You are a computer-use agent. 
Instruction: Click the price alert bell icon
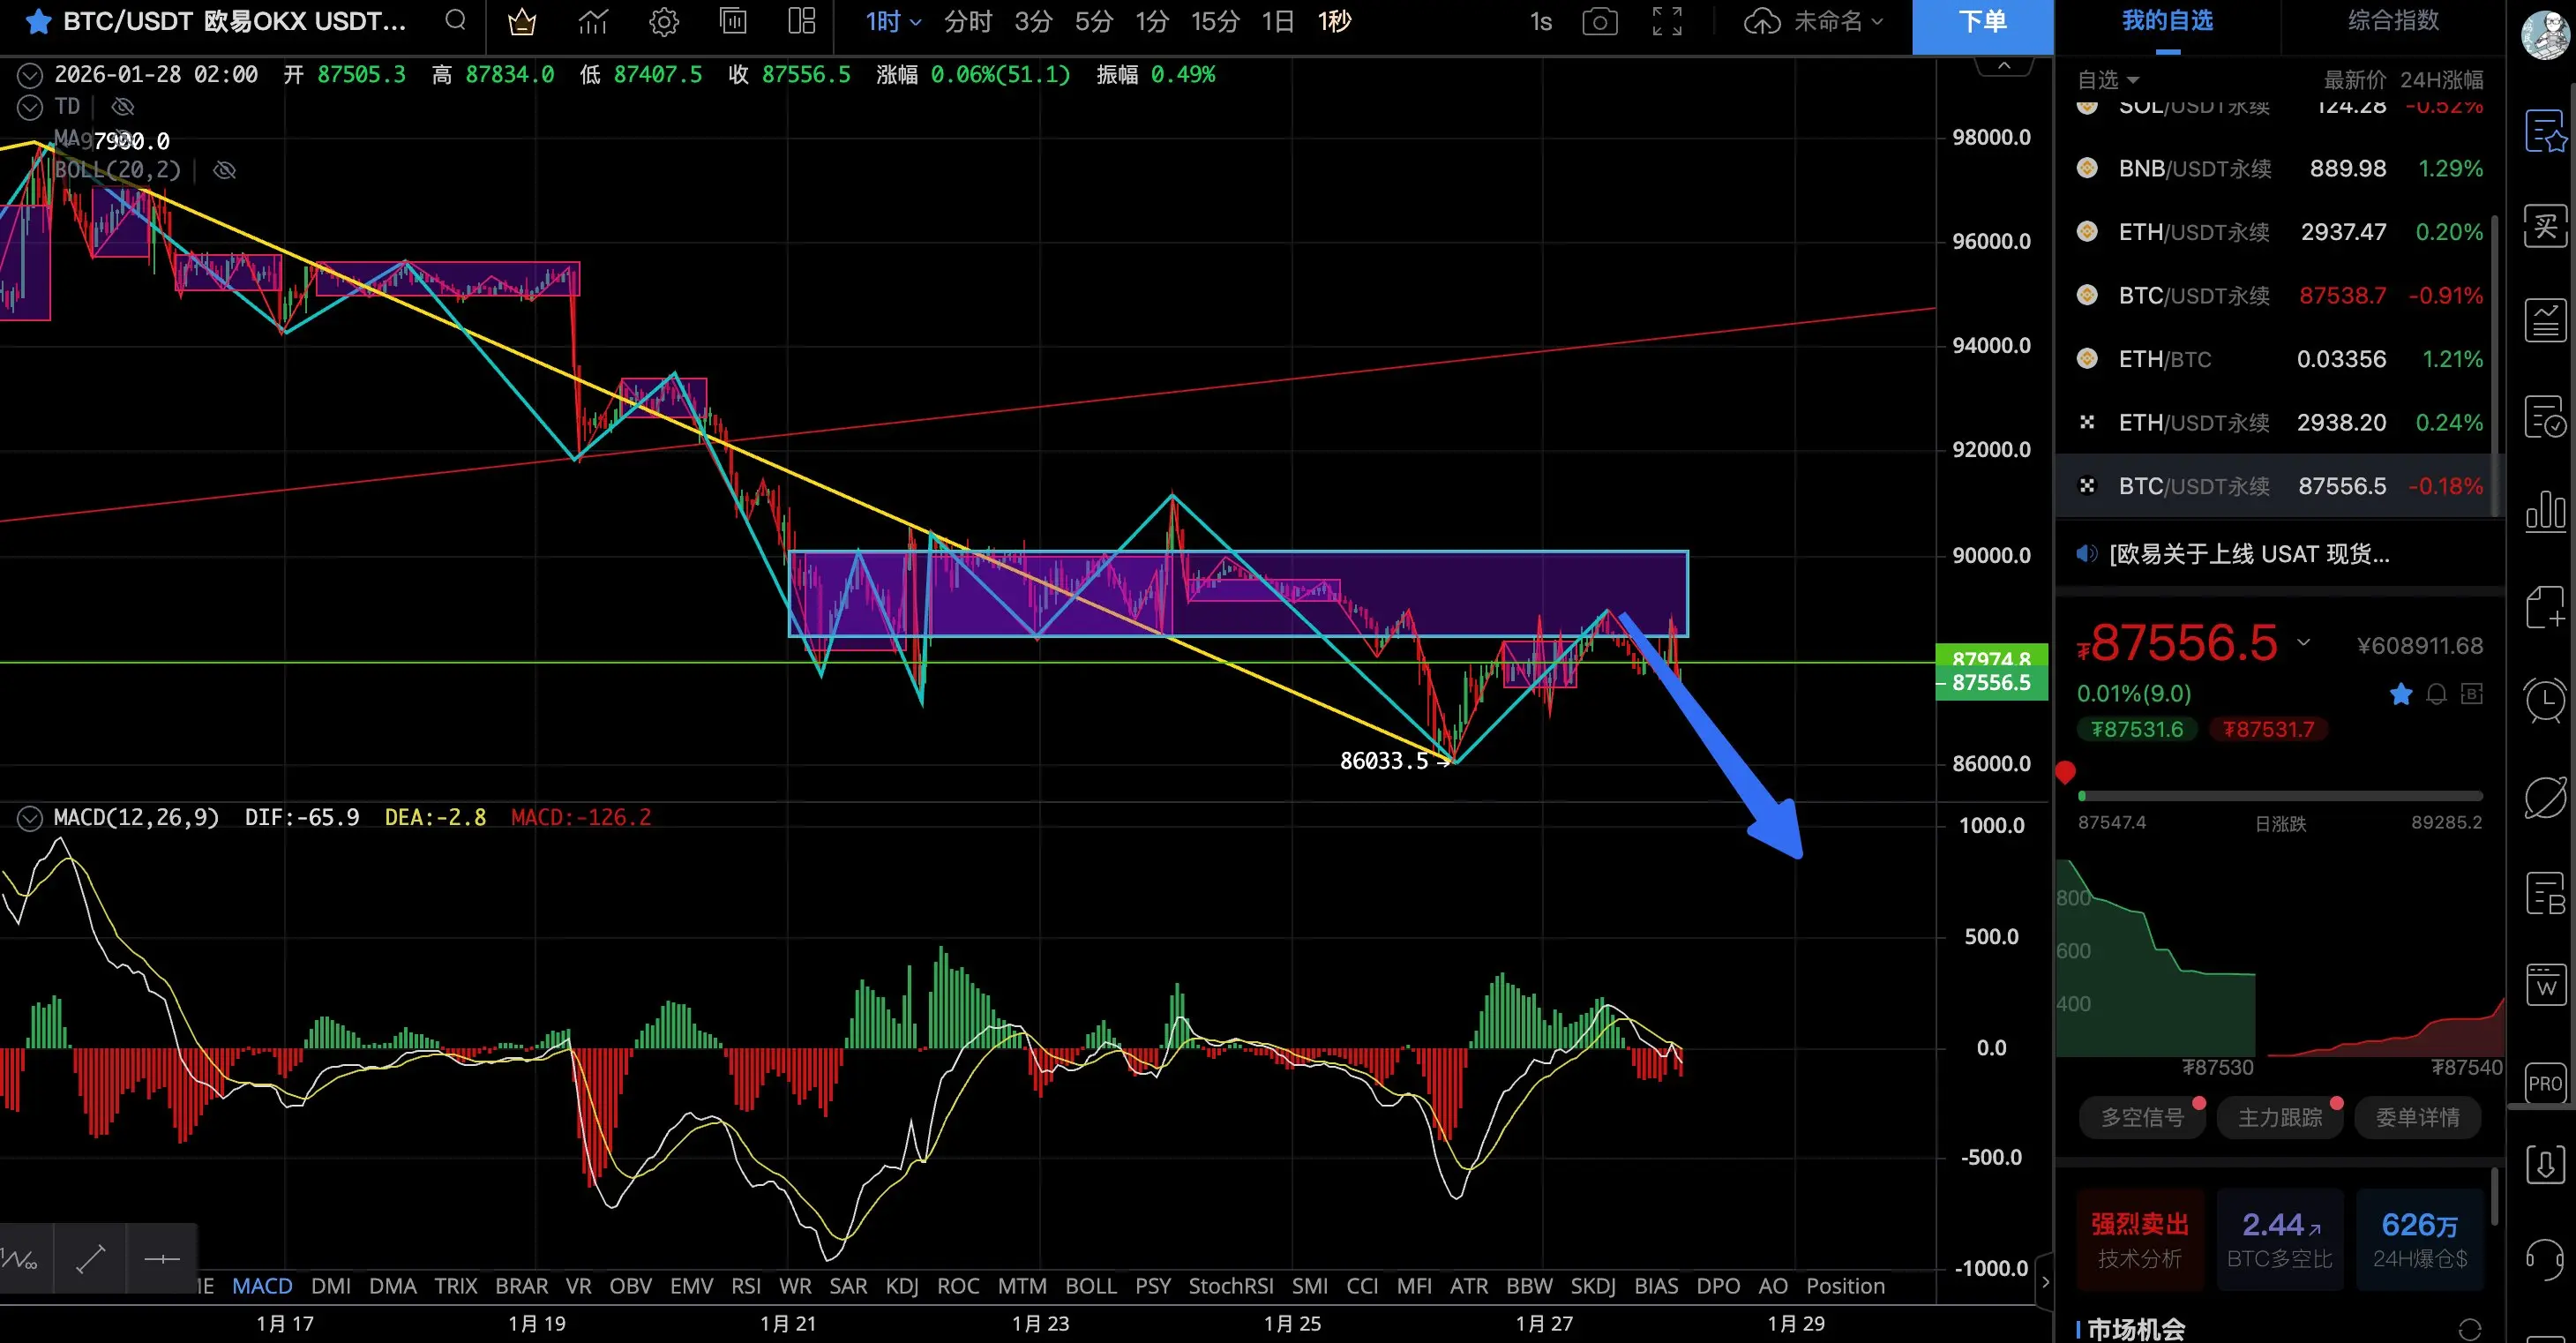[x=2436, y=694]
